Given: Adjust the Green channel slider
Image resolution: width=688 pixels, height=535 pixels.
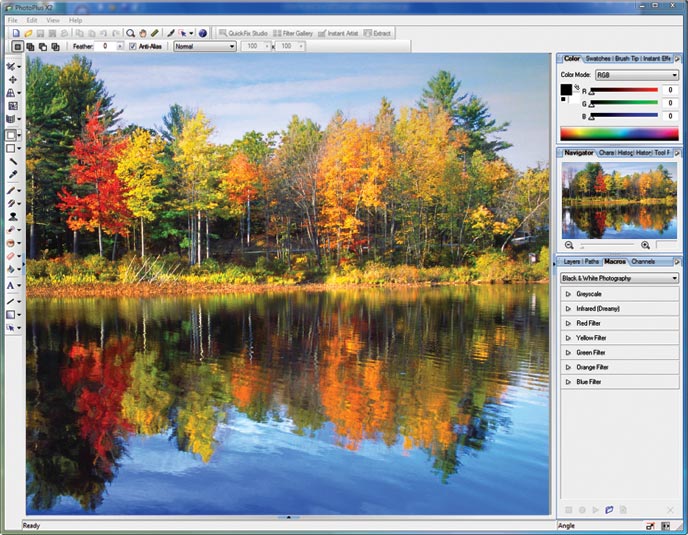Looking at the screenshot, I should pos(624,104).
